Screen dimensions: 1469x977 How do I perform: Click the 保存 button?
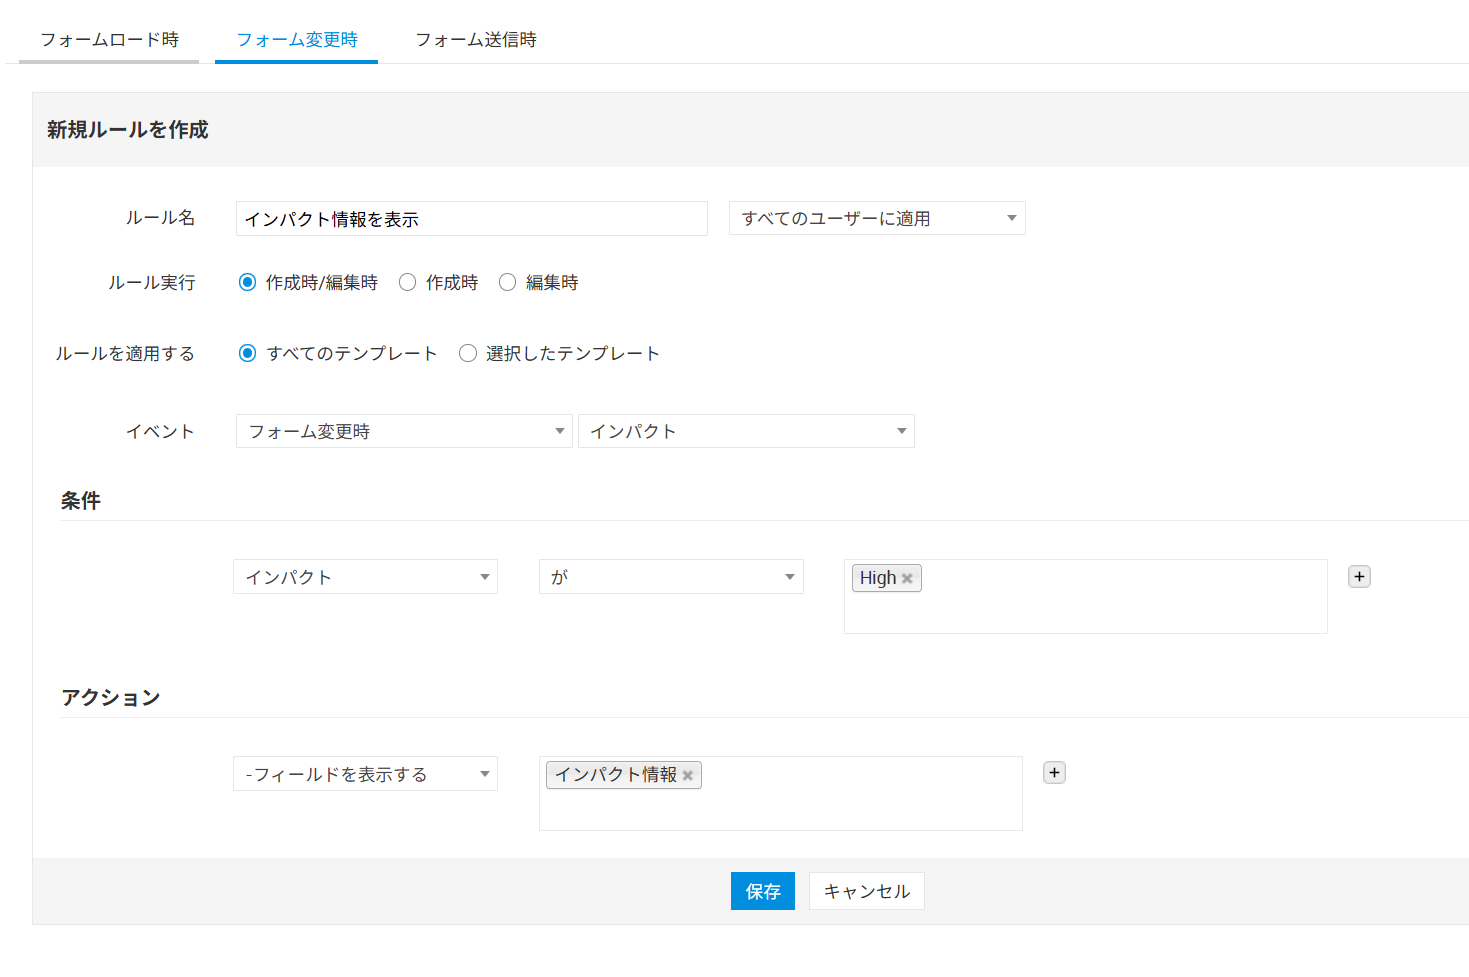coord(762,891)
